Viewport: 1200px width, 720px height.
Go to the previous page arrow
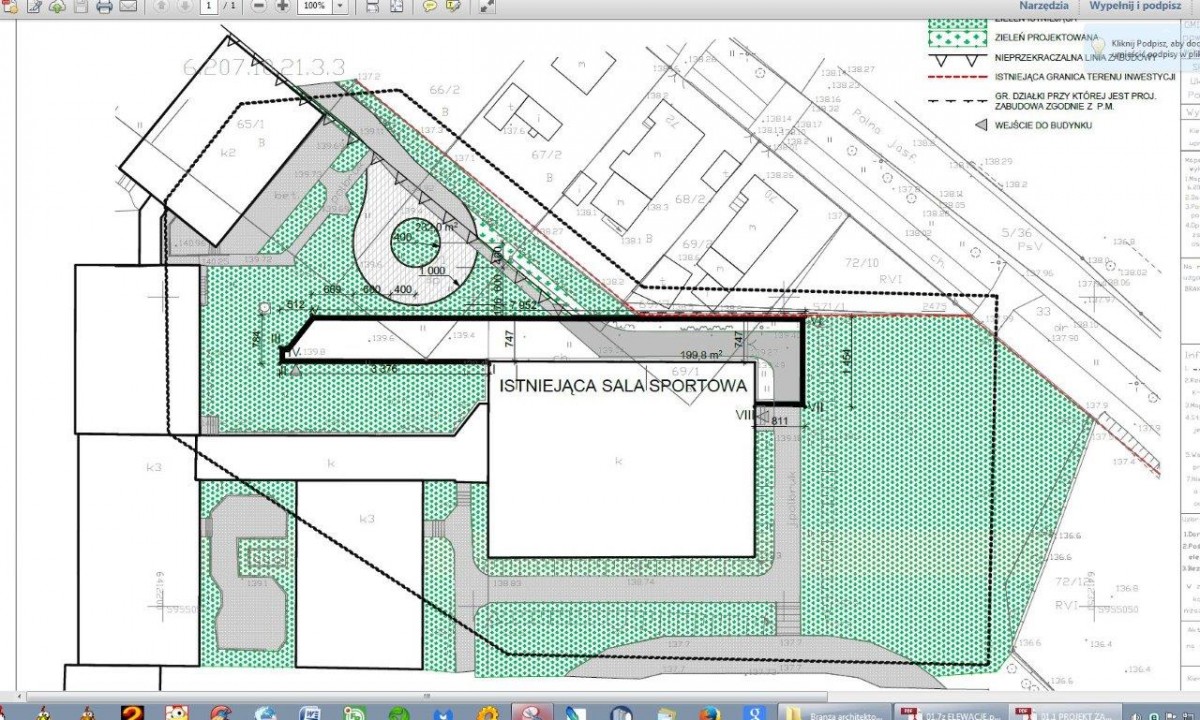(x=161, y=6)
